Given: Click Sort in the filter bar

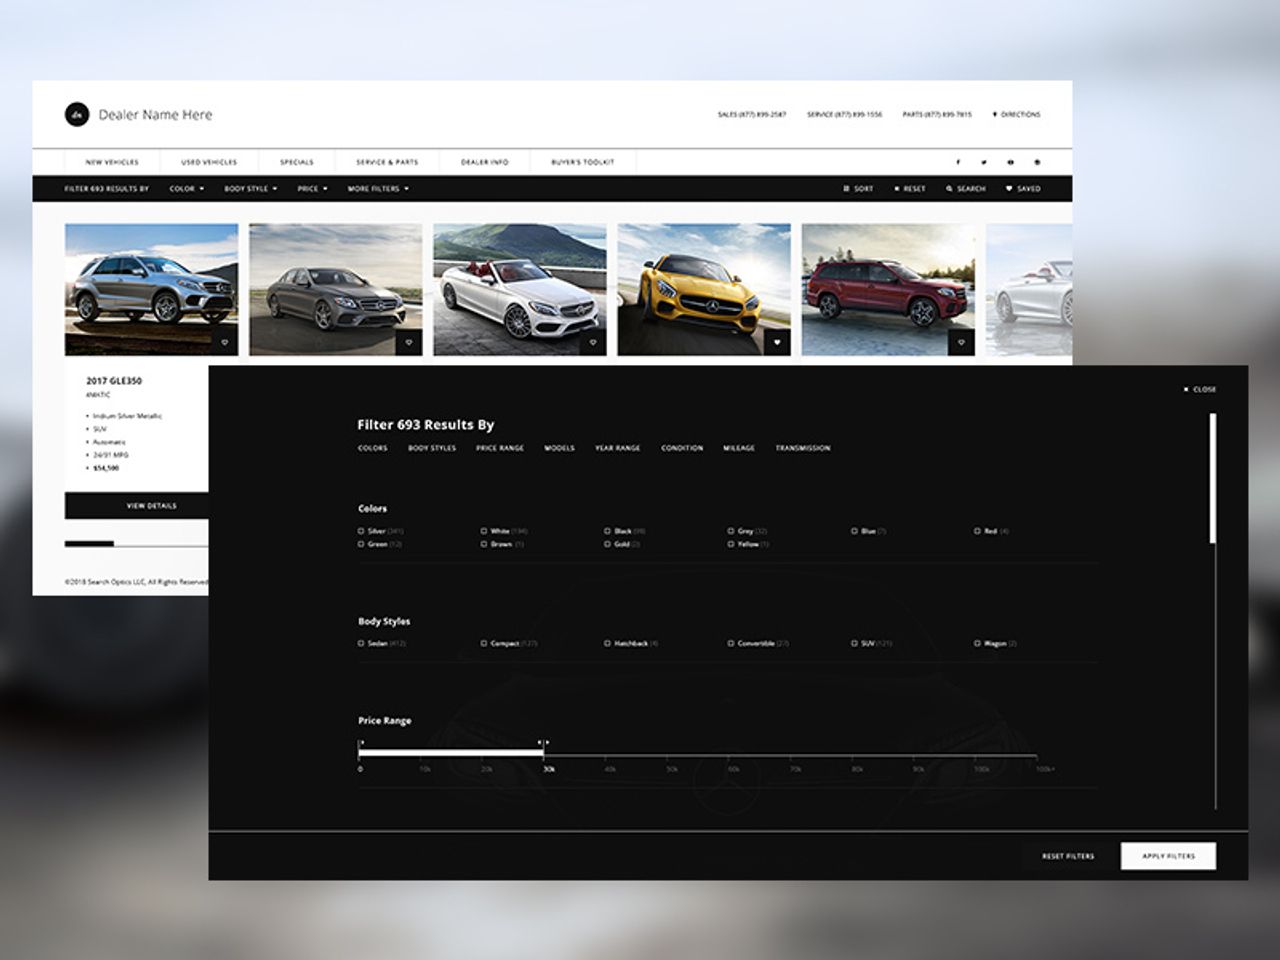Looking at the screenshot, I should 858,189.
